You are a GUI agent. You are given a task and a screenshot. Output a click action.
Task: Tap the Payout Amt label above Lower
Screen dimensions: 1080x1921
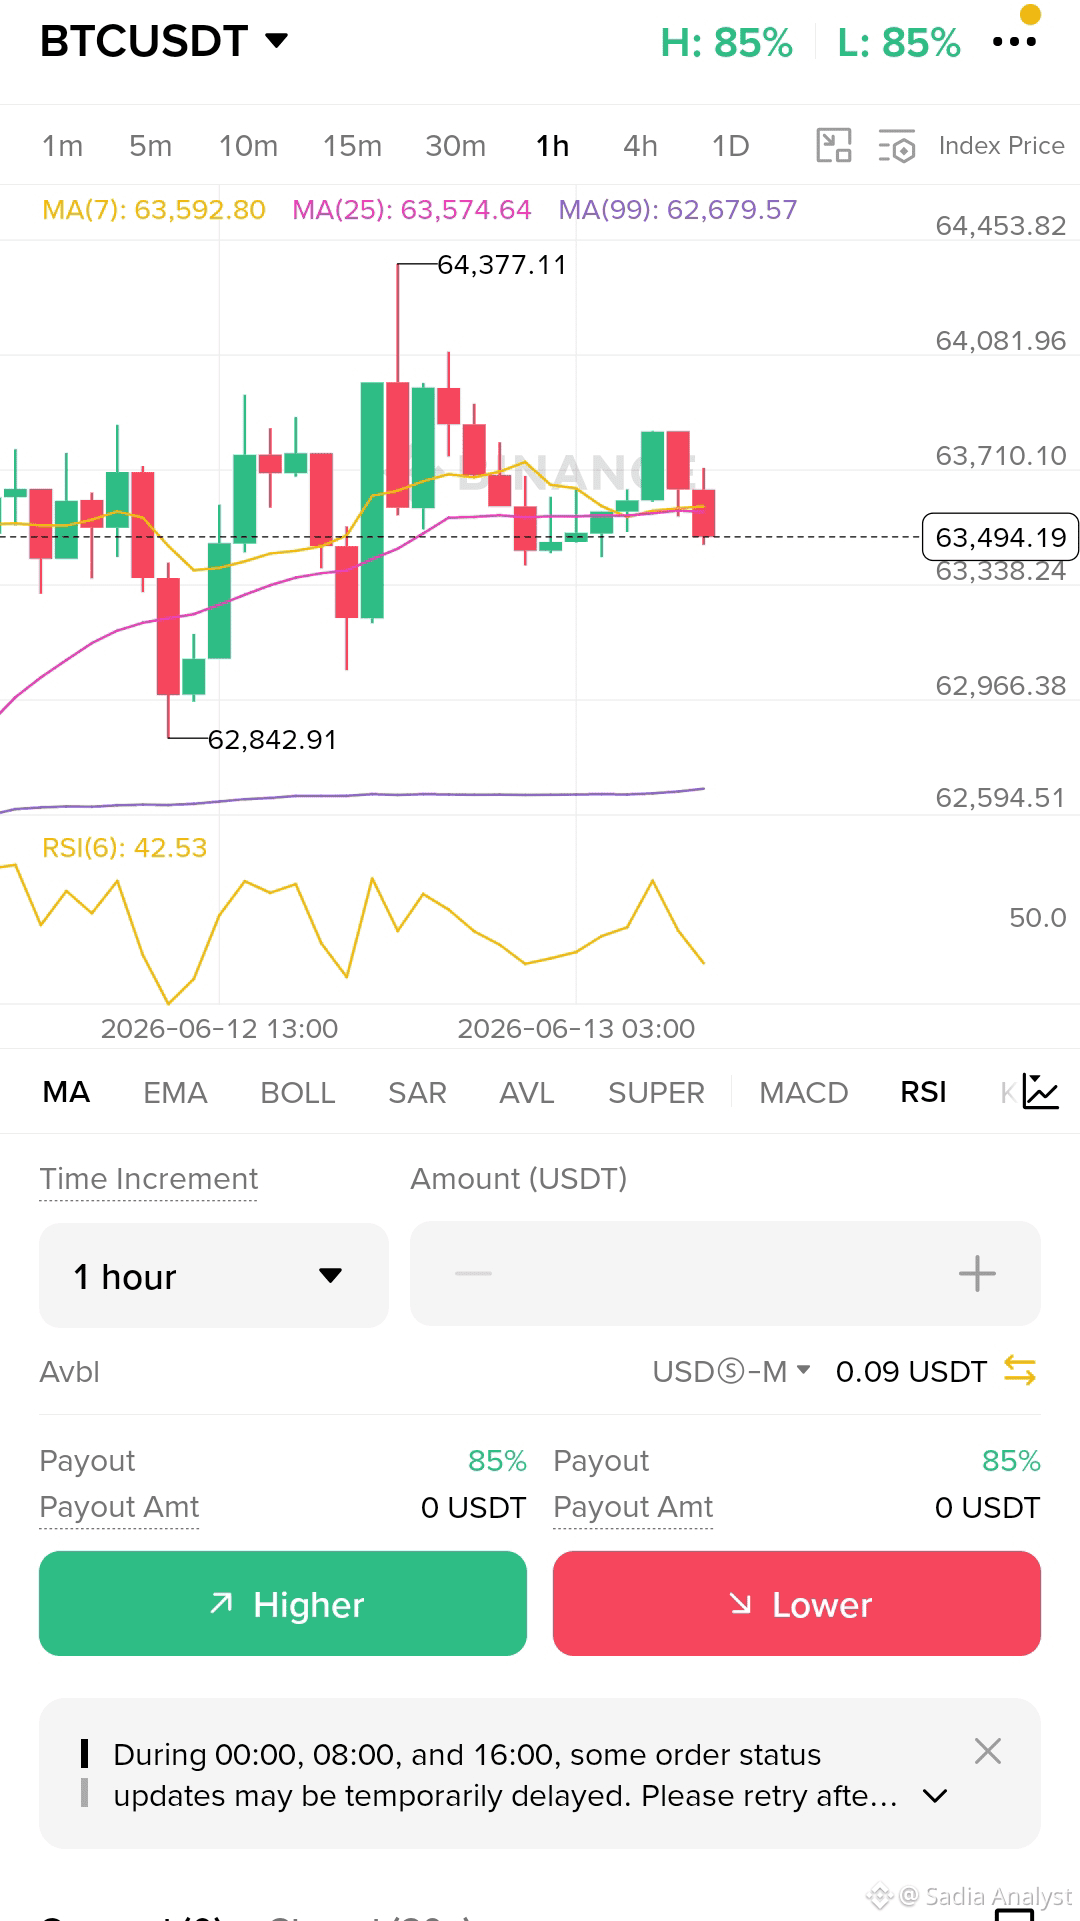click(x=633, y=1507)
